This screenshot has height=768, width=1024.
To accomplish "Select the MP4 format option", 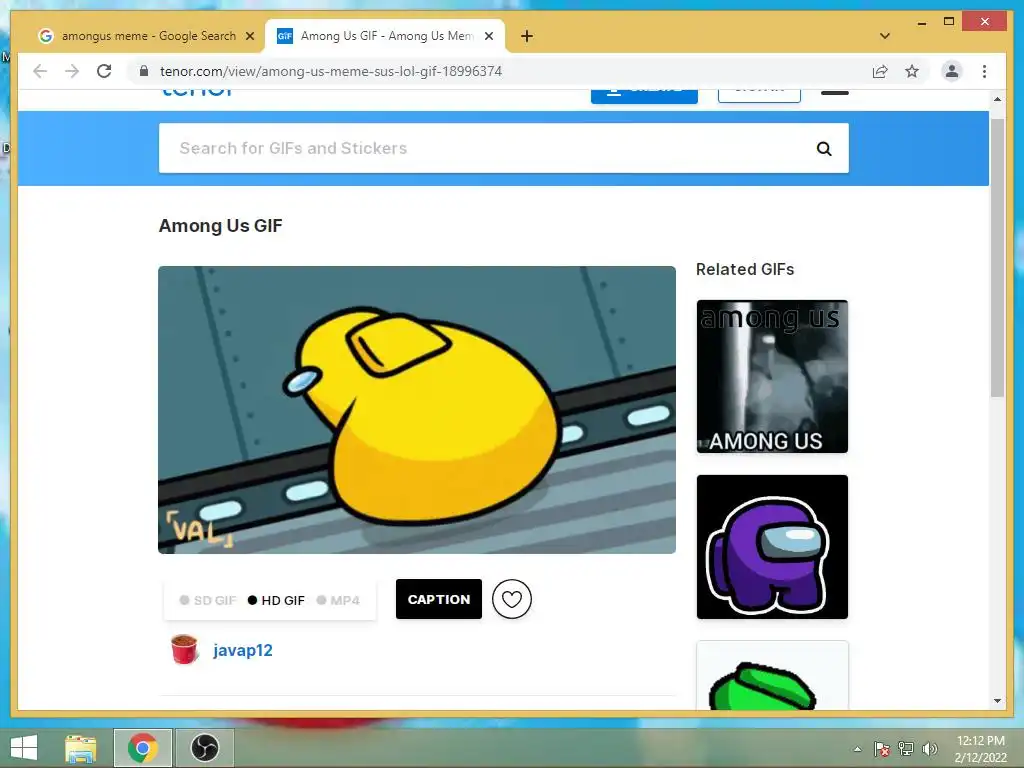I will click(x=338, y=600).
